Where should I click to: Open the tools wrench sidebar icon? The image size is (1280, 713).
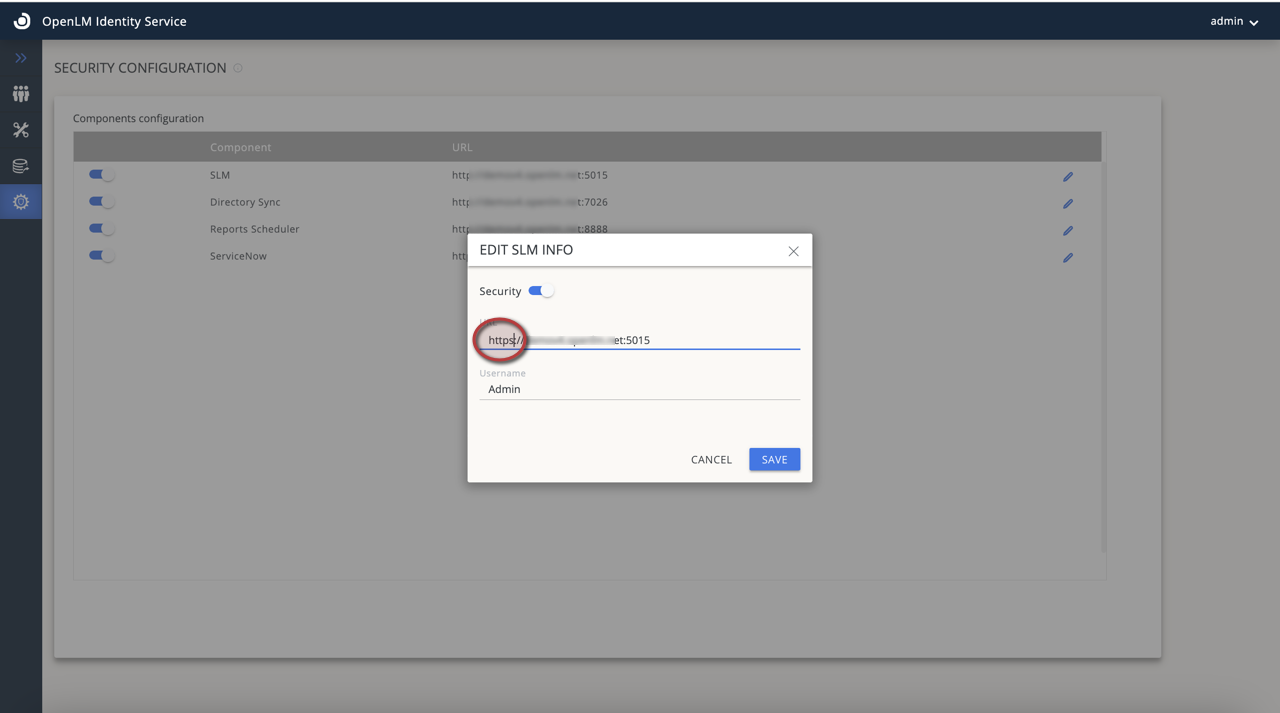tap(21, 130)
